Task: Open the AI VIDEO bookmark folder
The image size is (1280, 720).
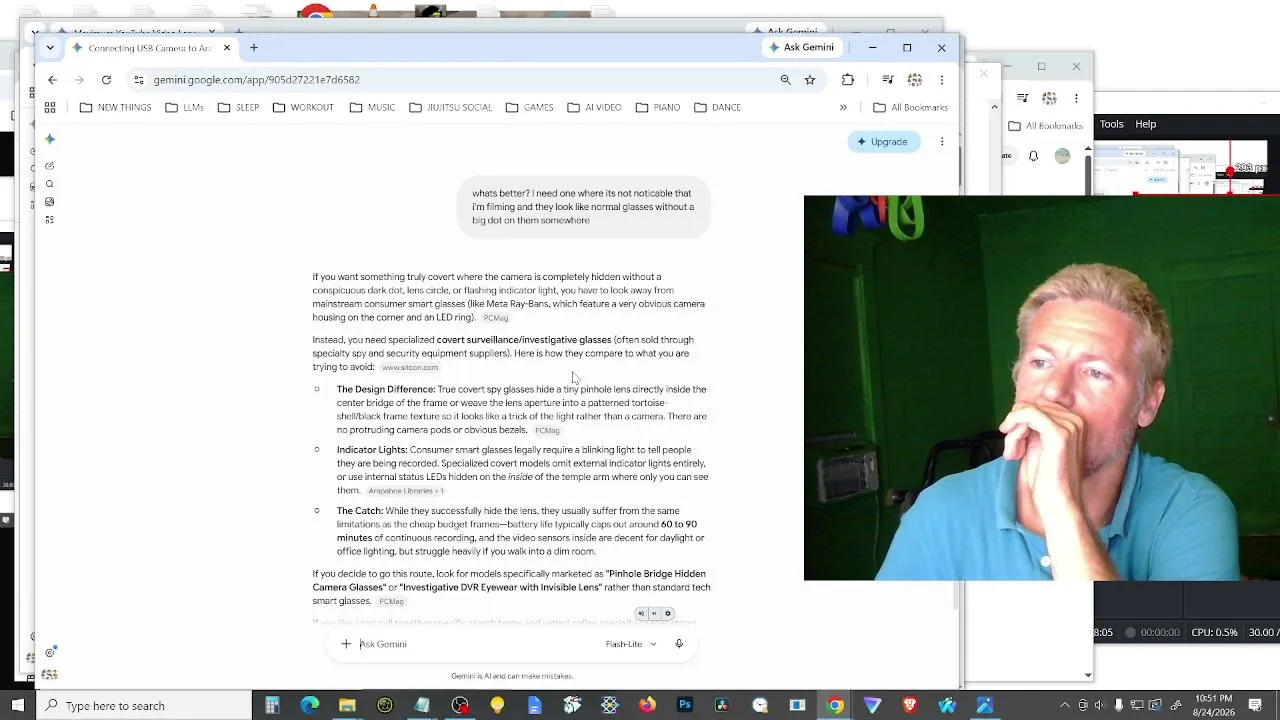Action: [x=594, y=108]
